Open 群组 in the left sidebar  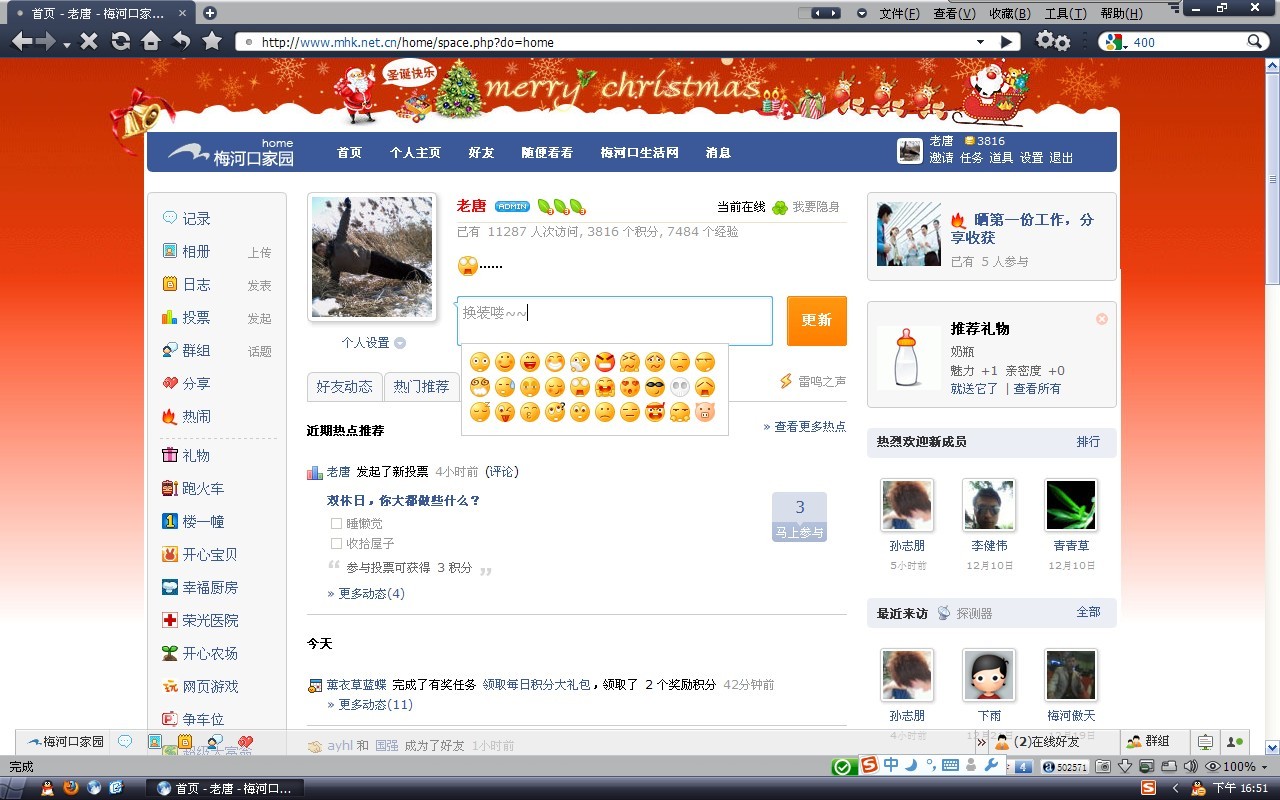click(196, 350)
